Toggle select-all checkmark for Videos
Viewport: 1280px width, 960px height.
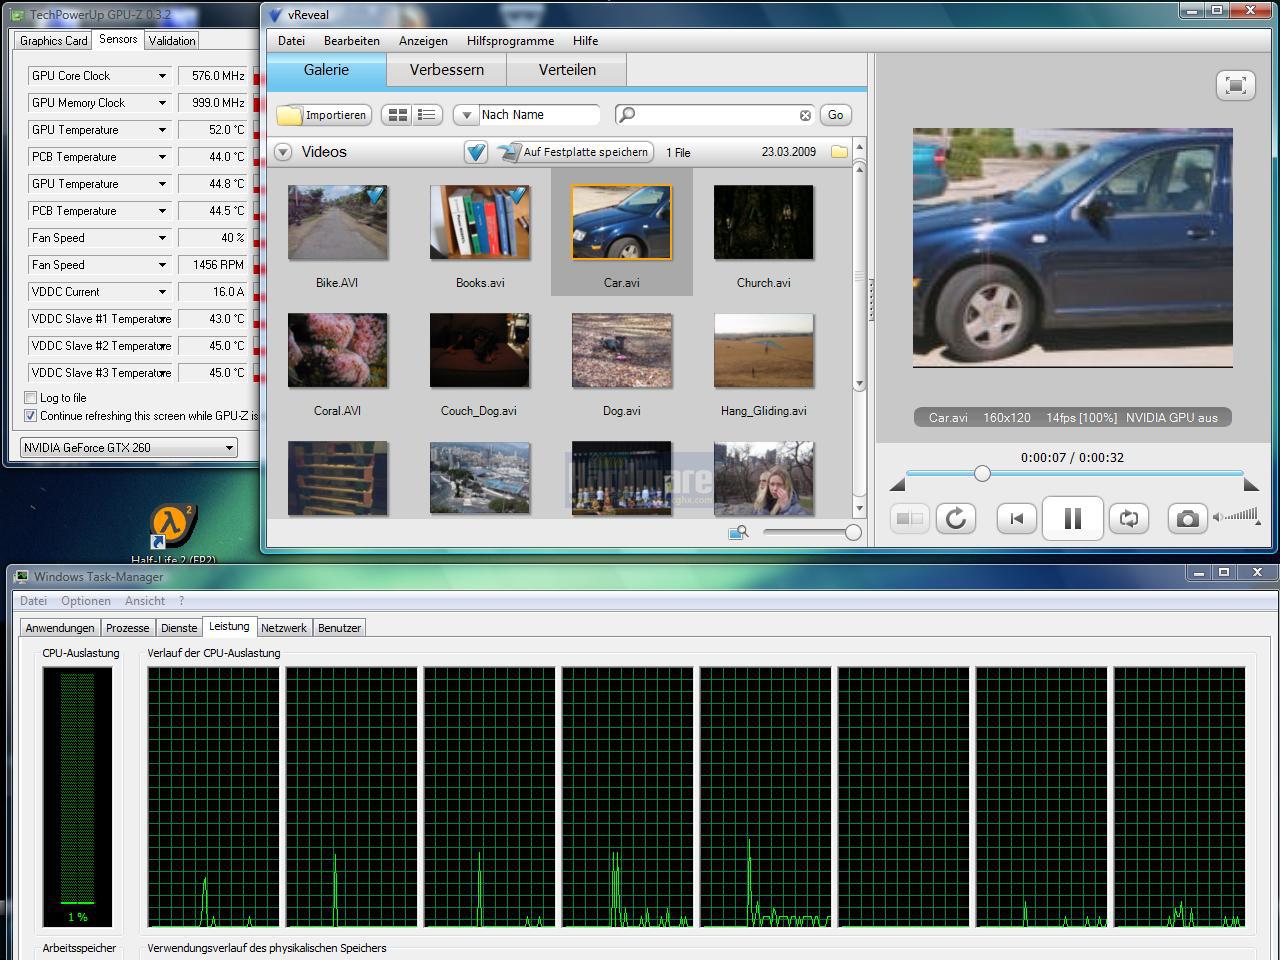point(476,152)
